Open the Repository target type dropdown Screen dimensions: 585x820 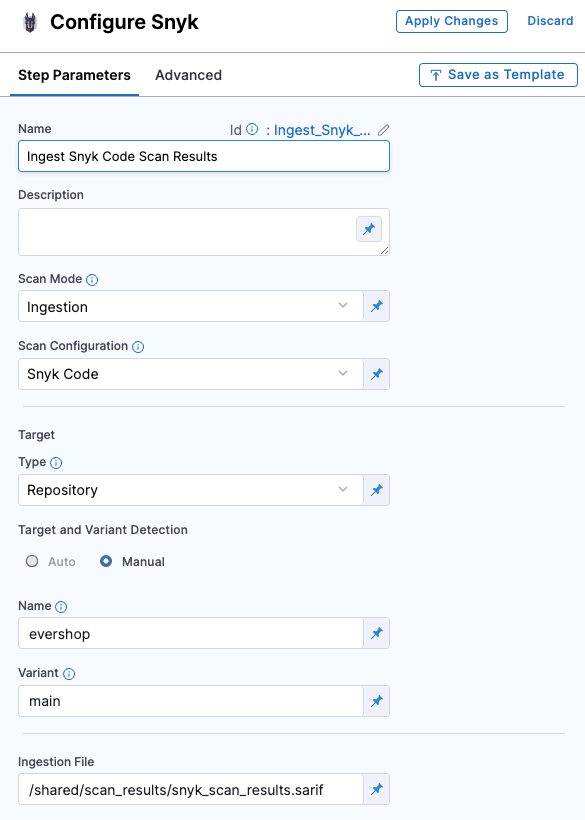click(x=191, y=490)
